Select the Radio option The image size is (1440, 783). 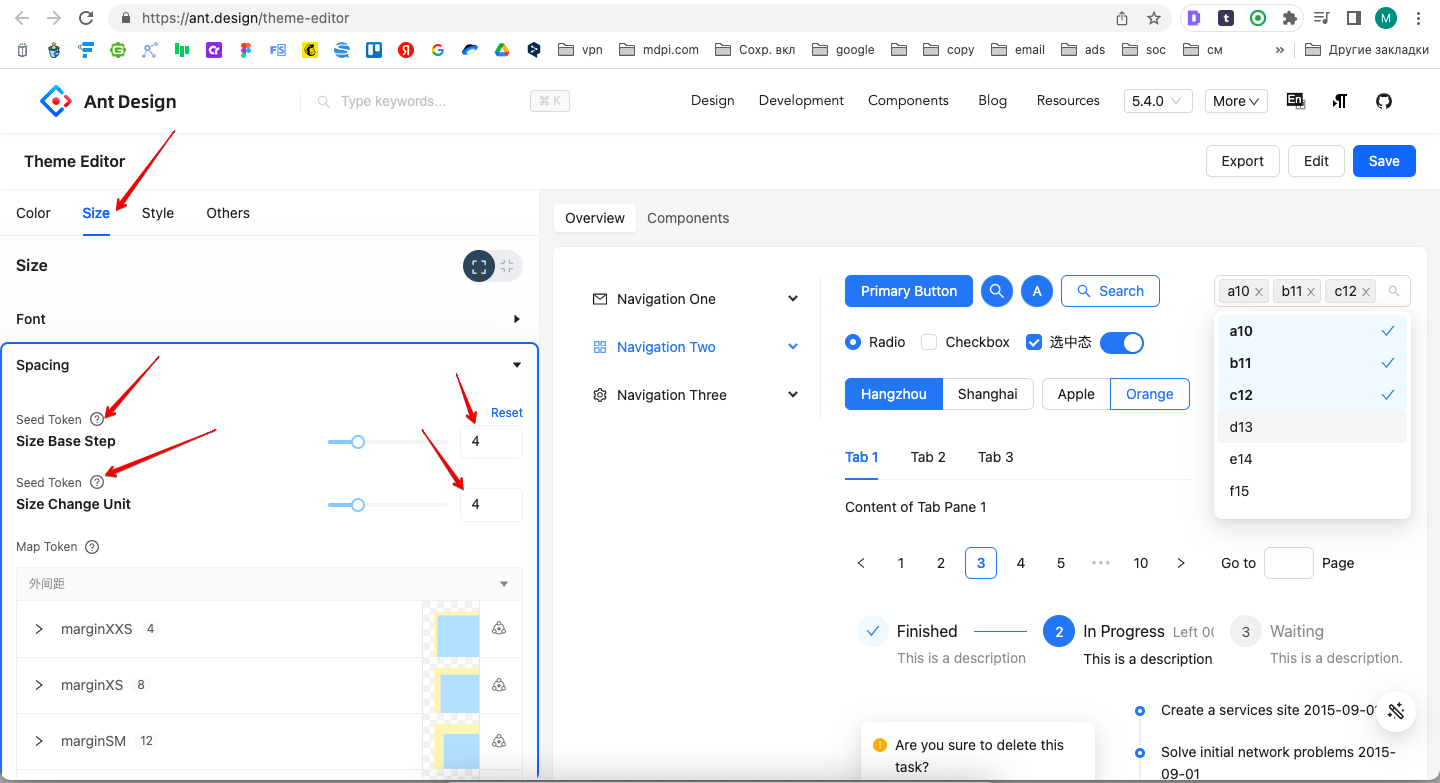(853, 342)
